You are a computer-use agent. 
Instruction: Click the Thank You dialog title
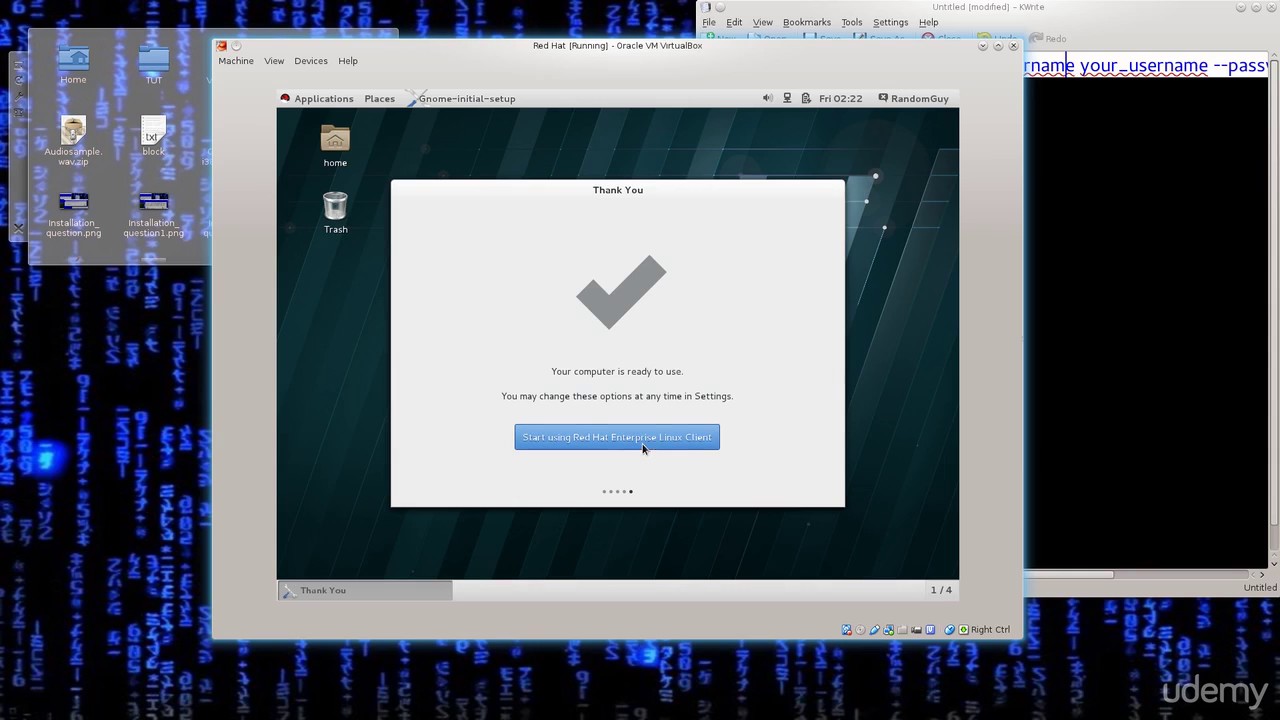pyautogui.click(x=618, y=190)
